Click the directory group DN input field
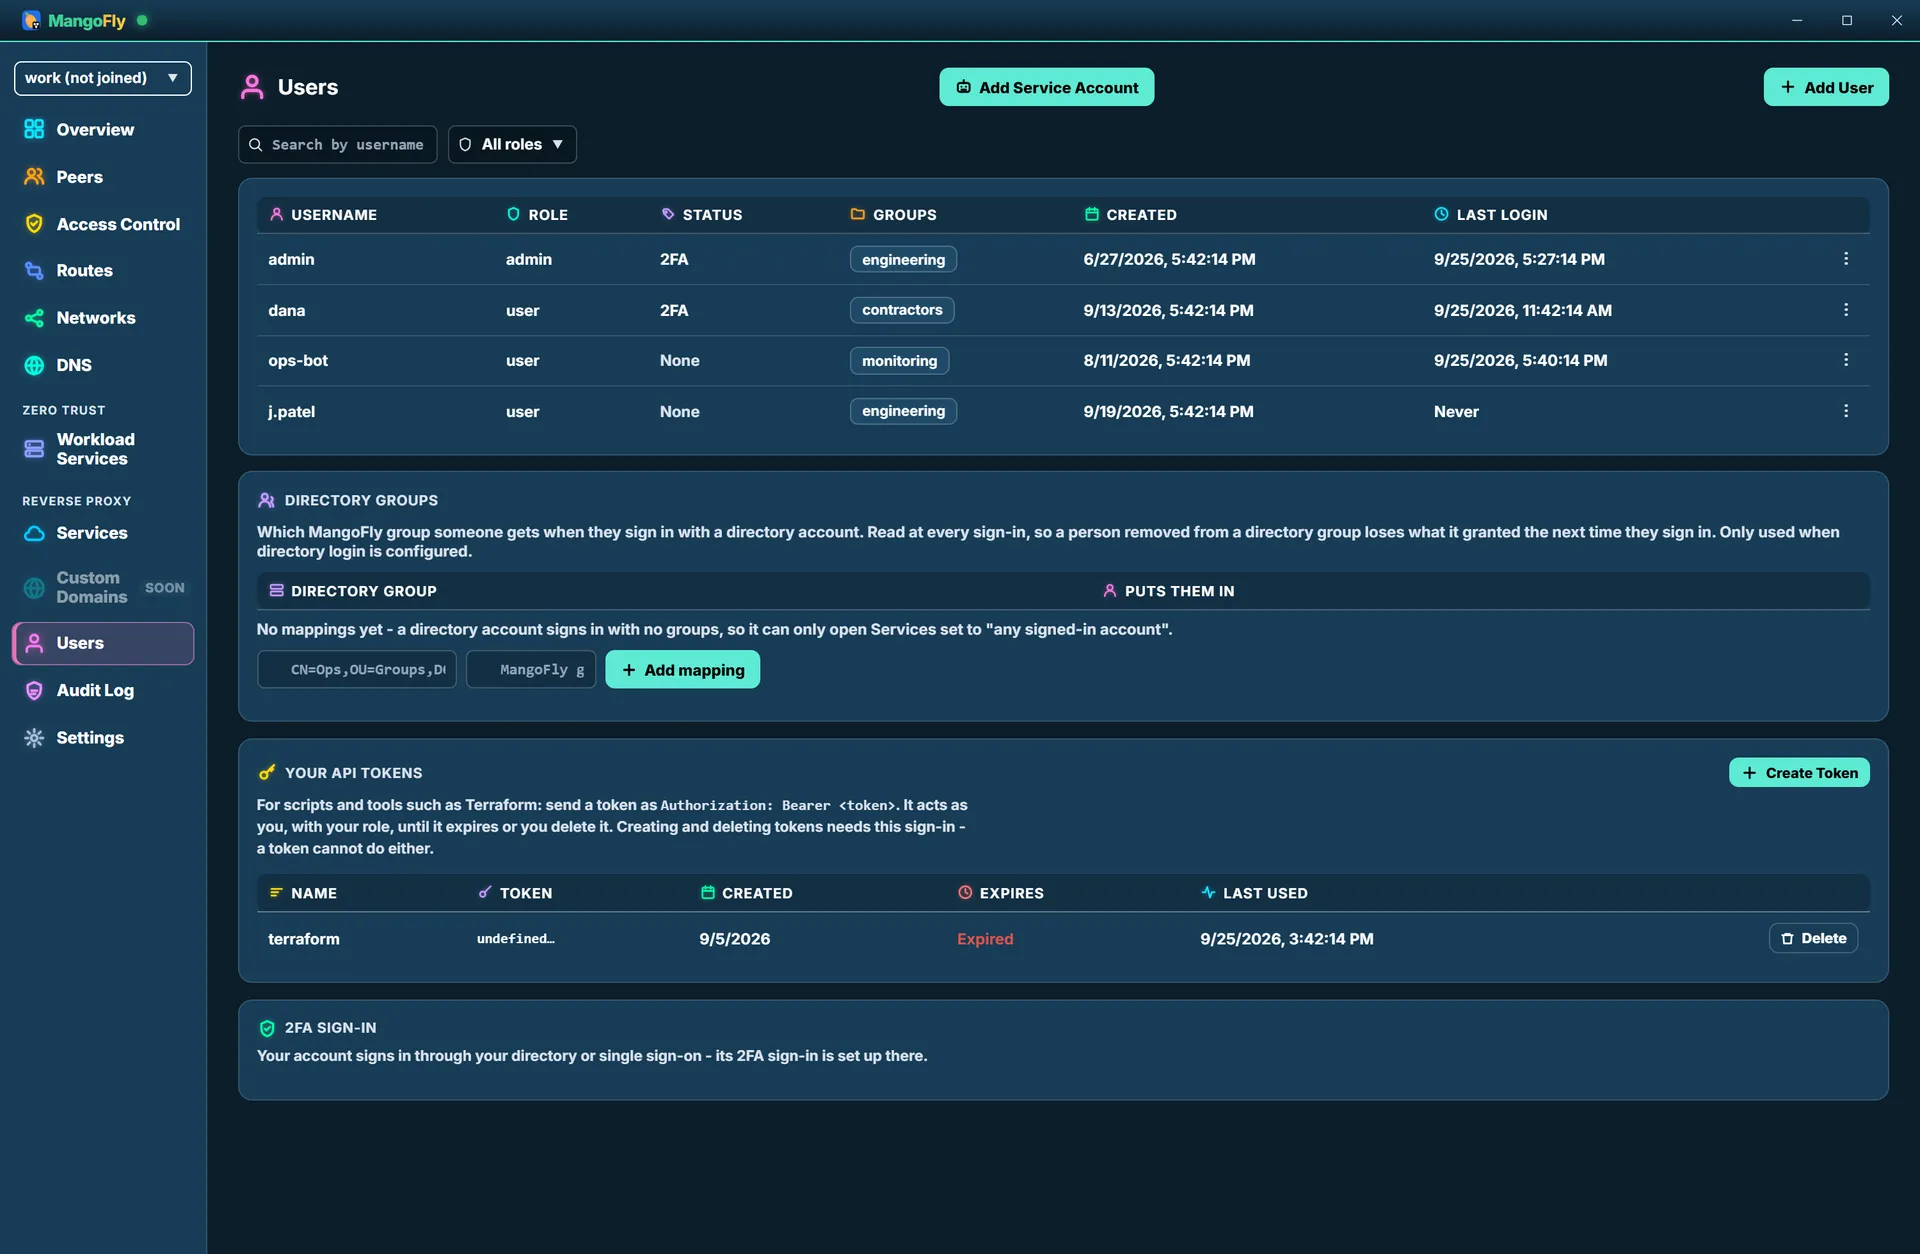 (x=357, y=669)
